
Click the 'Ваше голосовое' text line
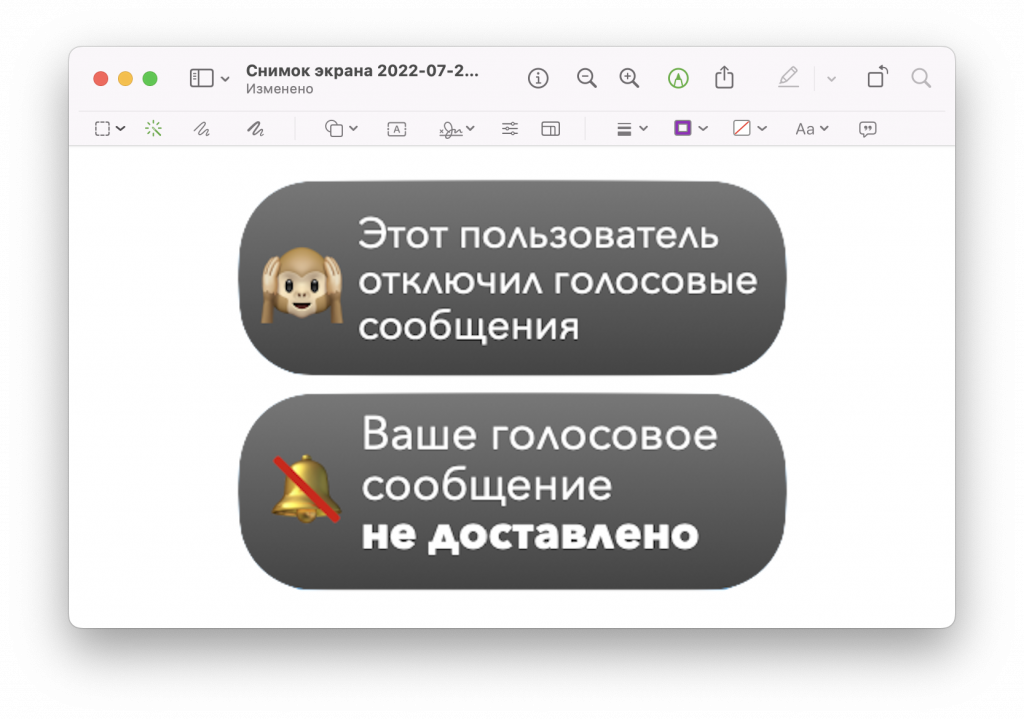coord(539,434)
